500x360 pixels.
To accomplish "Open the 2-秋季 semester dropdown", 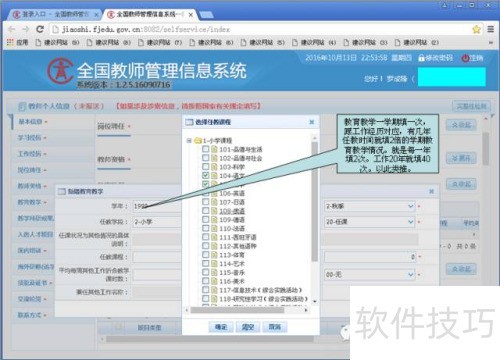I will click(411, 206).
